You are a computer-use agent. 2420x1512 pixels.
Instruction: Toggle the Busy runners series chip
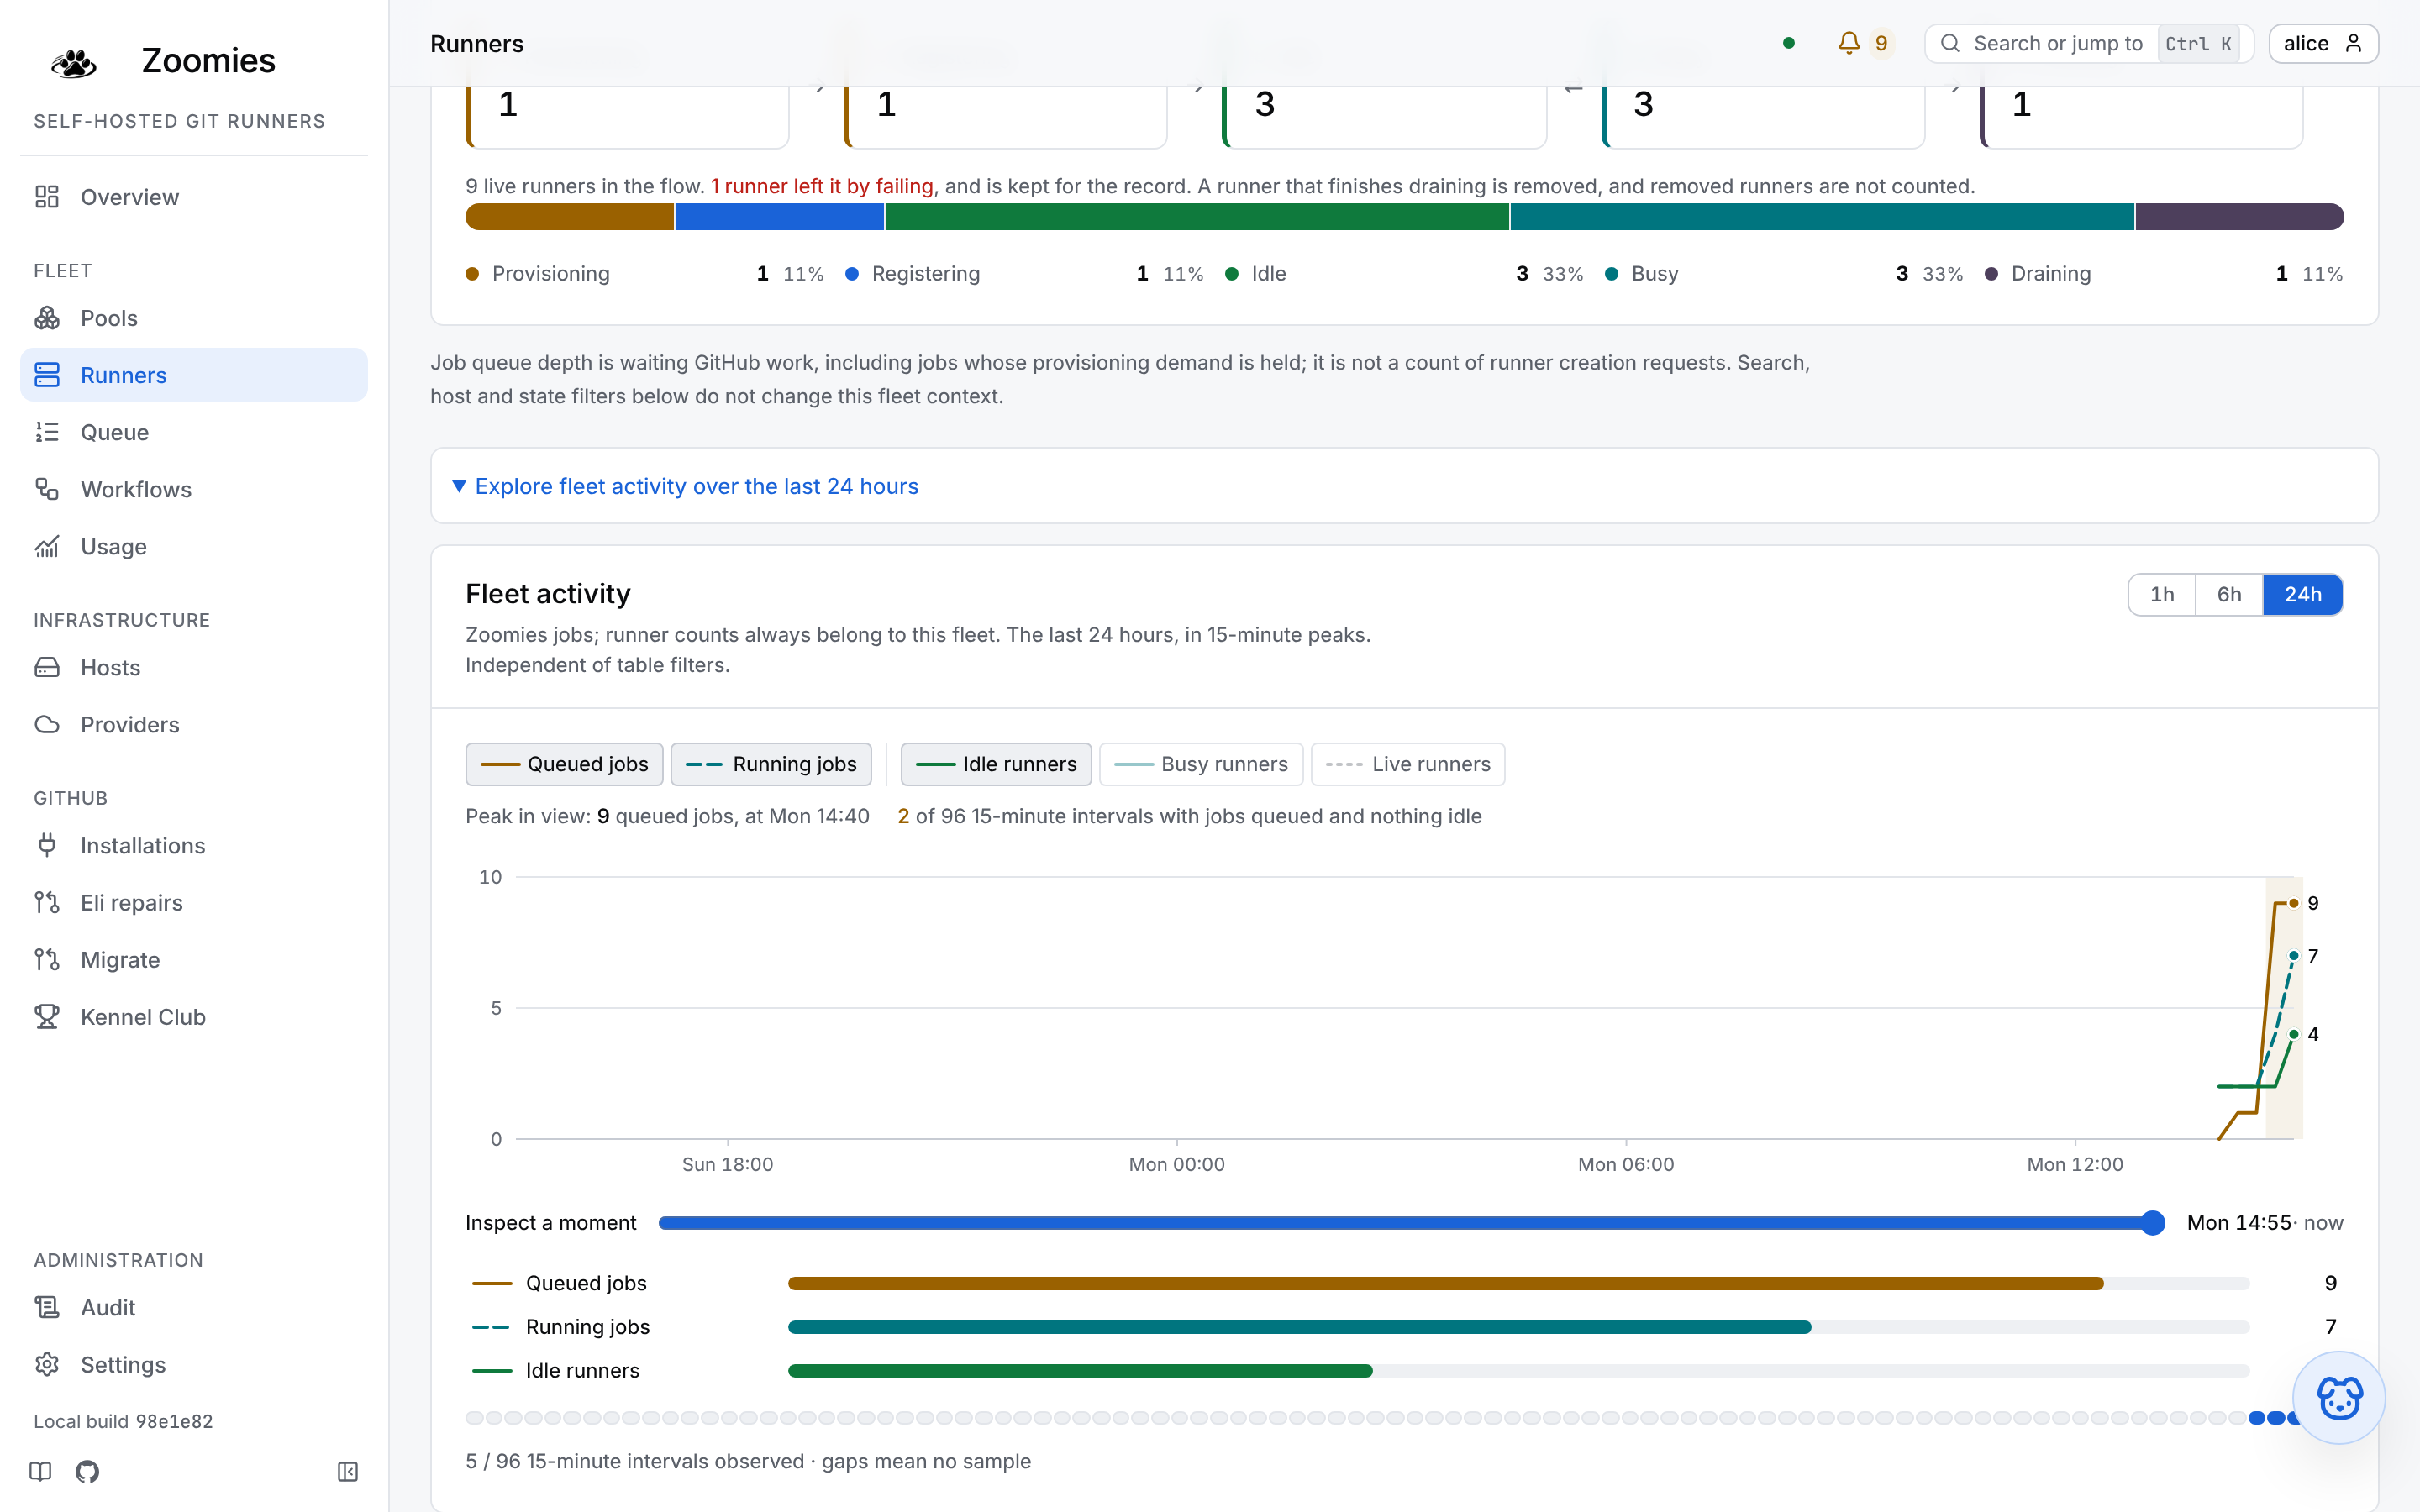1201,764
